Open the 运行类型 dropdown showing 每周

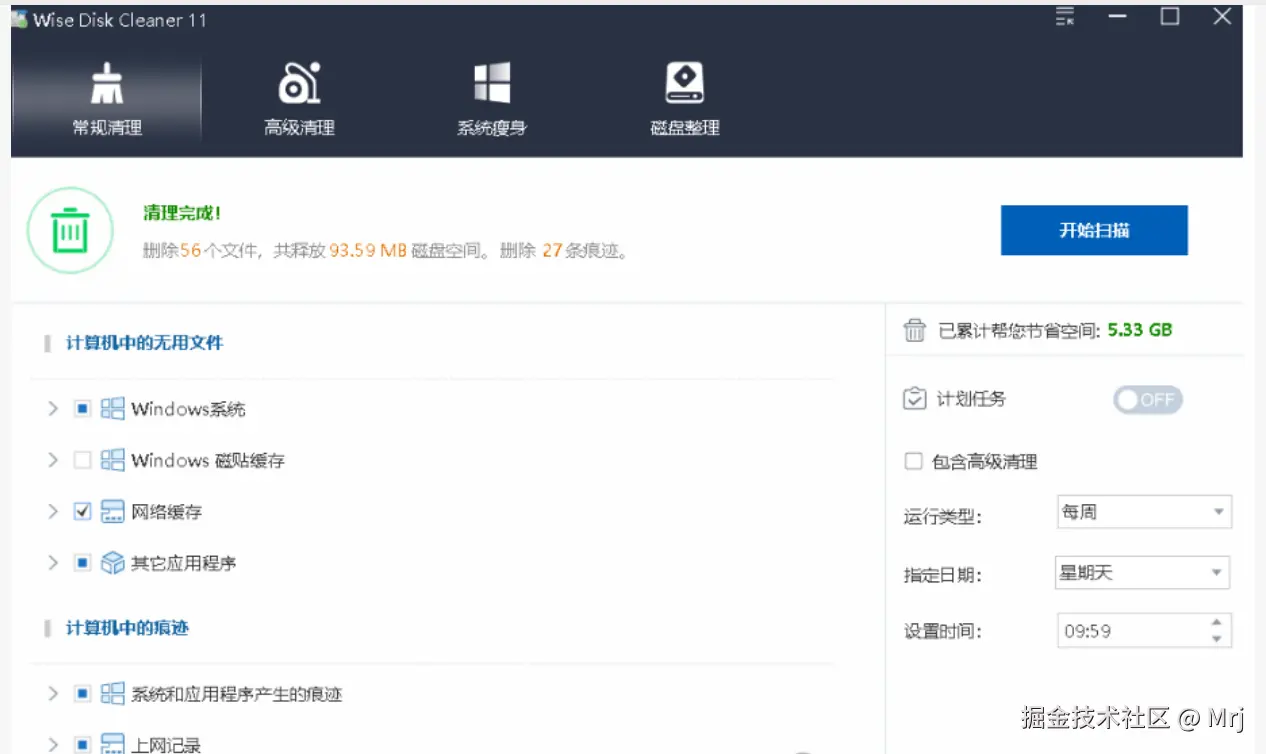pos(1144,512)
